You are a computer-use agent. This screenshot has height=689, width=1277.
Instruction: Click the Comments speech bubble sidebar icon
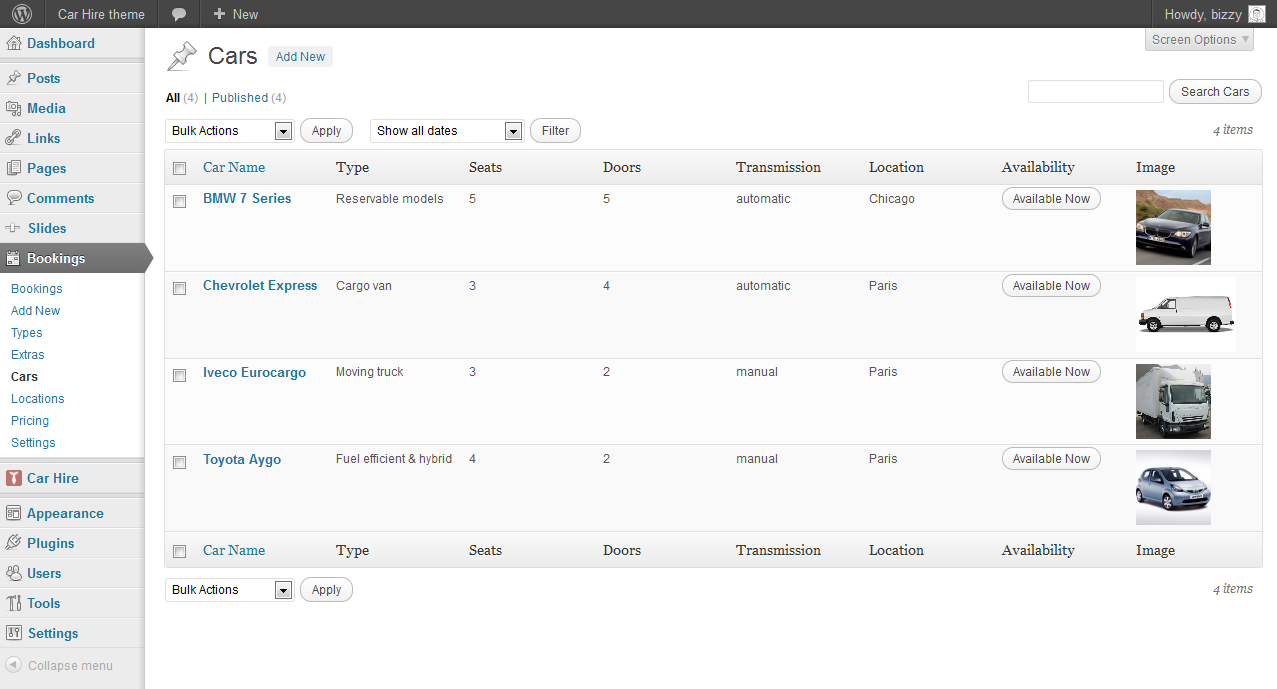coord(14,198)
